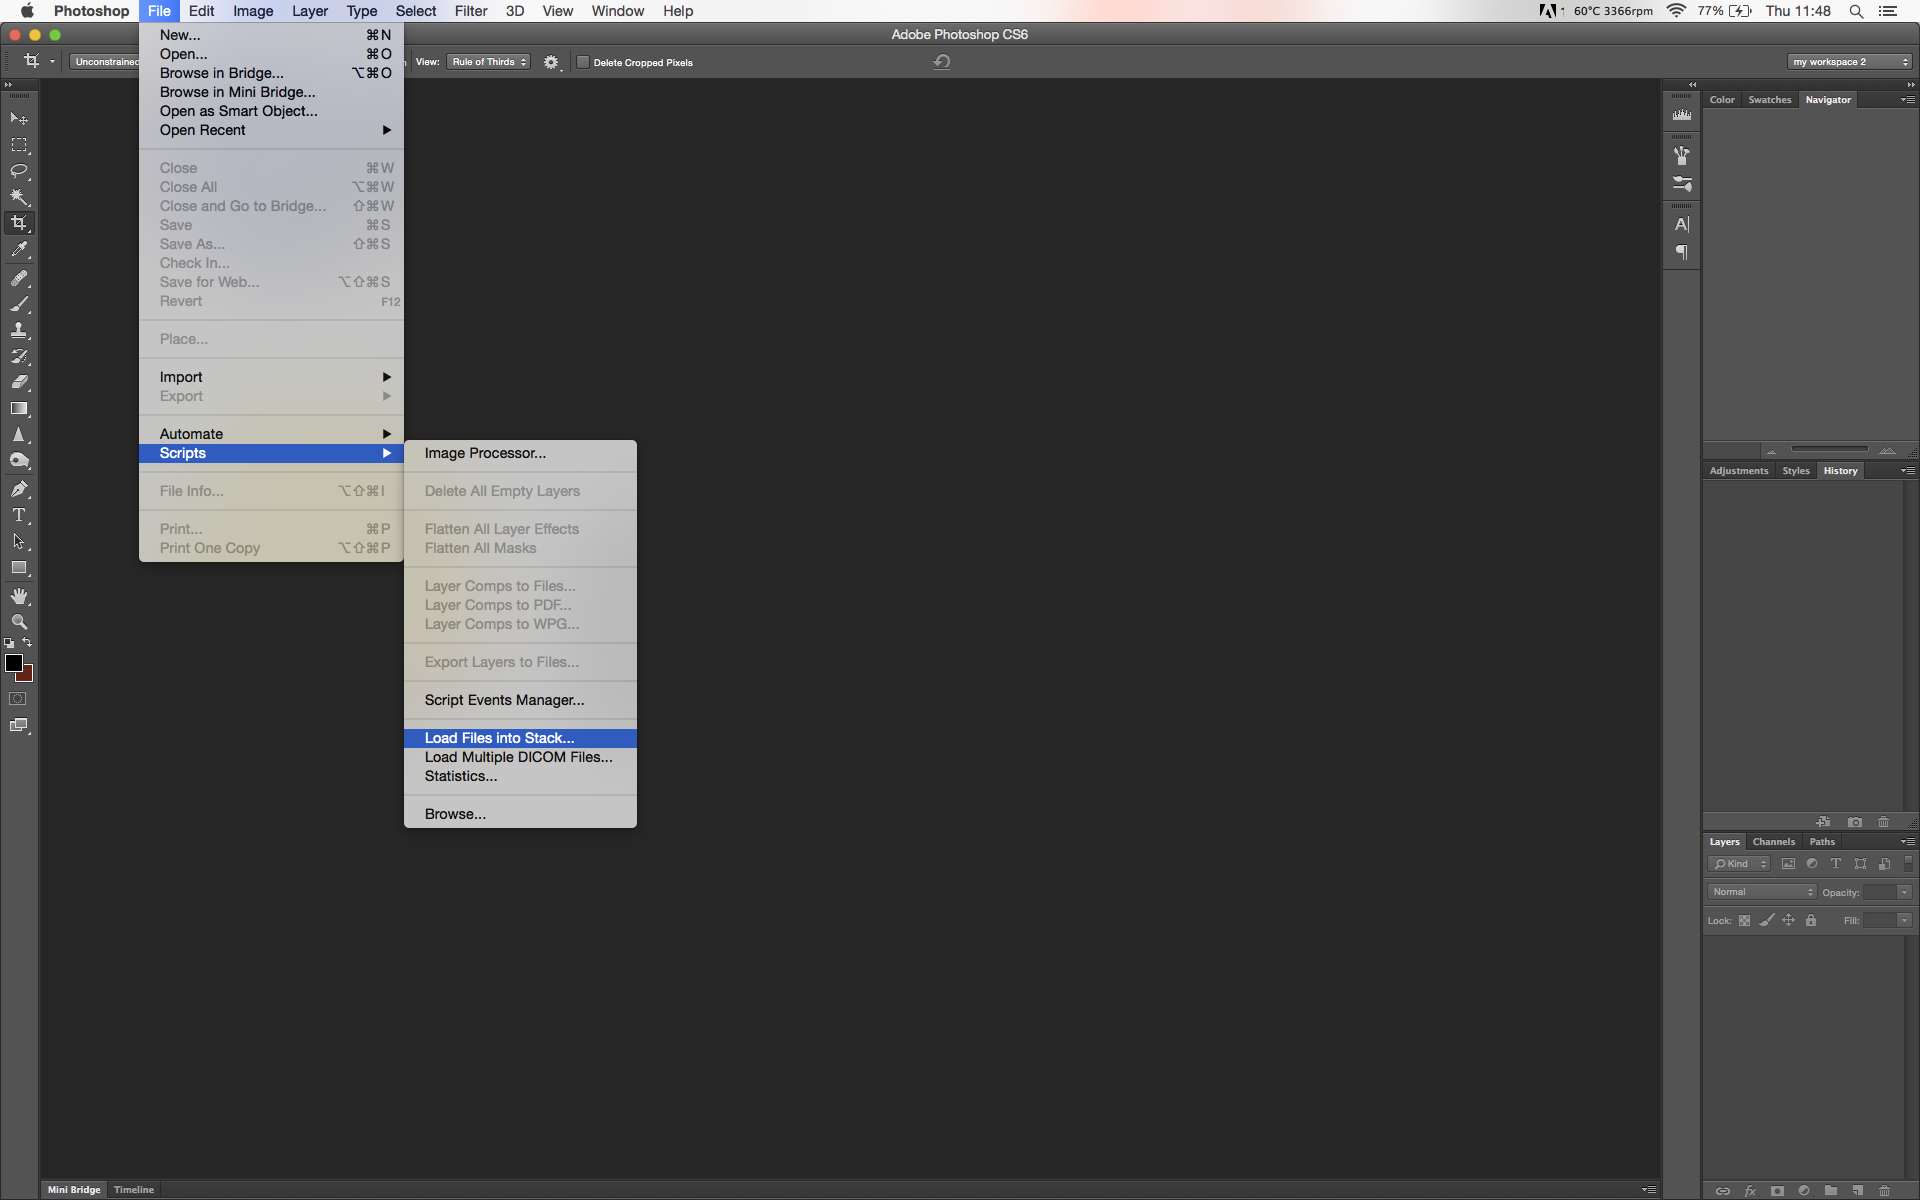Select the Lasso tool
The height and width of the screenshot is (1200, 1920).
coord(19,171)
